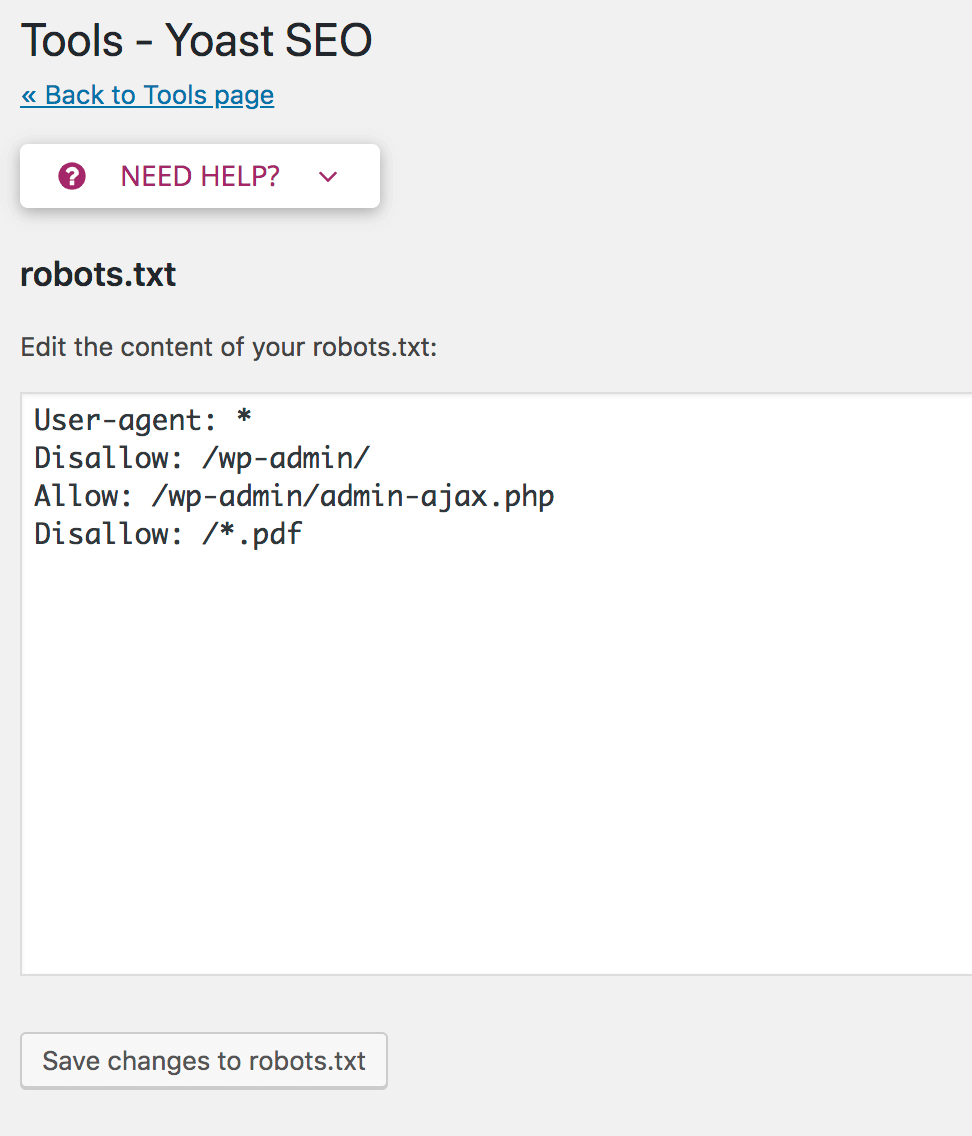Click the Disallow: /wp-admin/ line
972x1136 pixels.
pos(202,458)
